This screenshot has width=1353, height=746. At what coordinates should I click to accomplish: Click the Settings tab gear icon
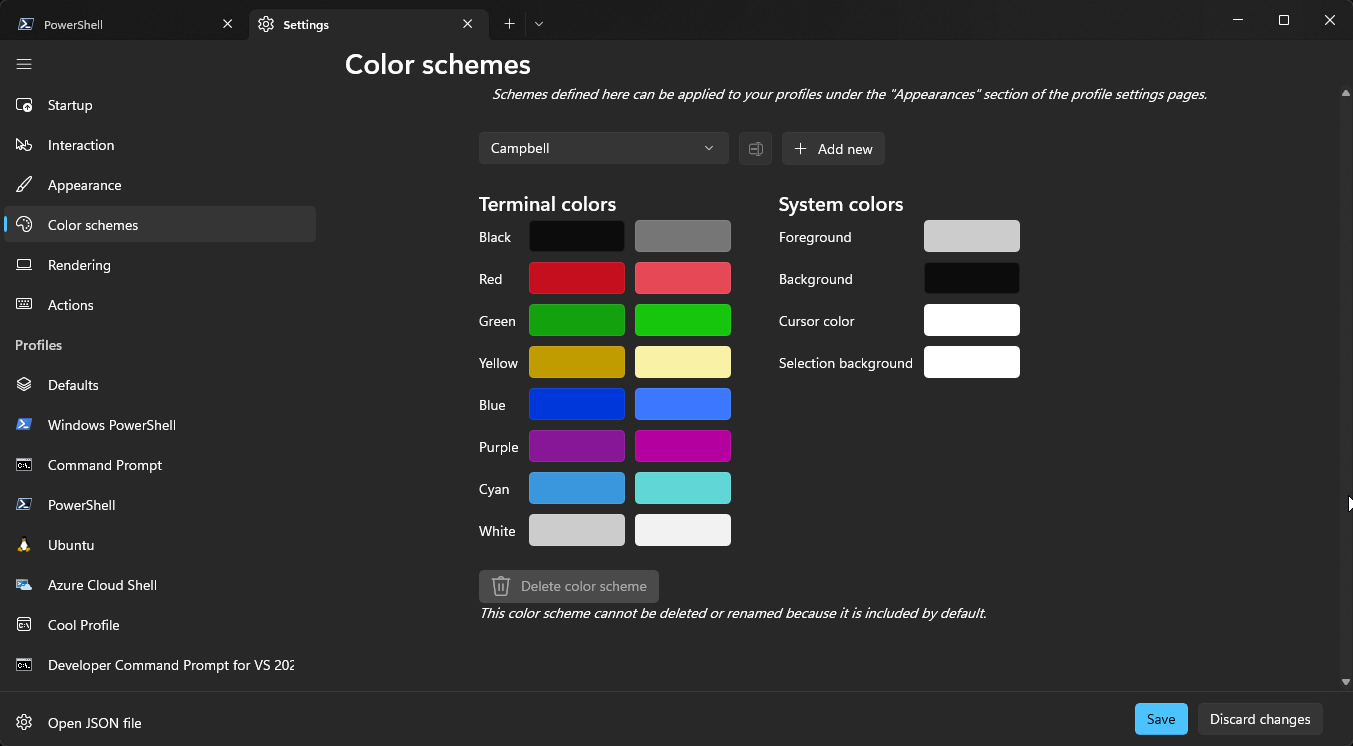coord(265,24)
